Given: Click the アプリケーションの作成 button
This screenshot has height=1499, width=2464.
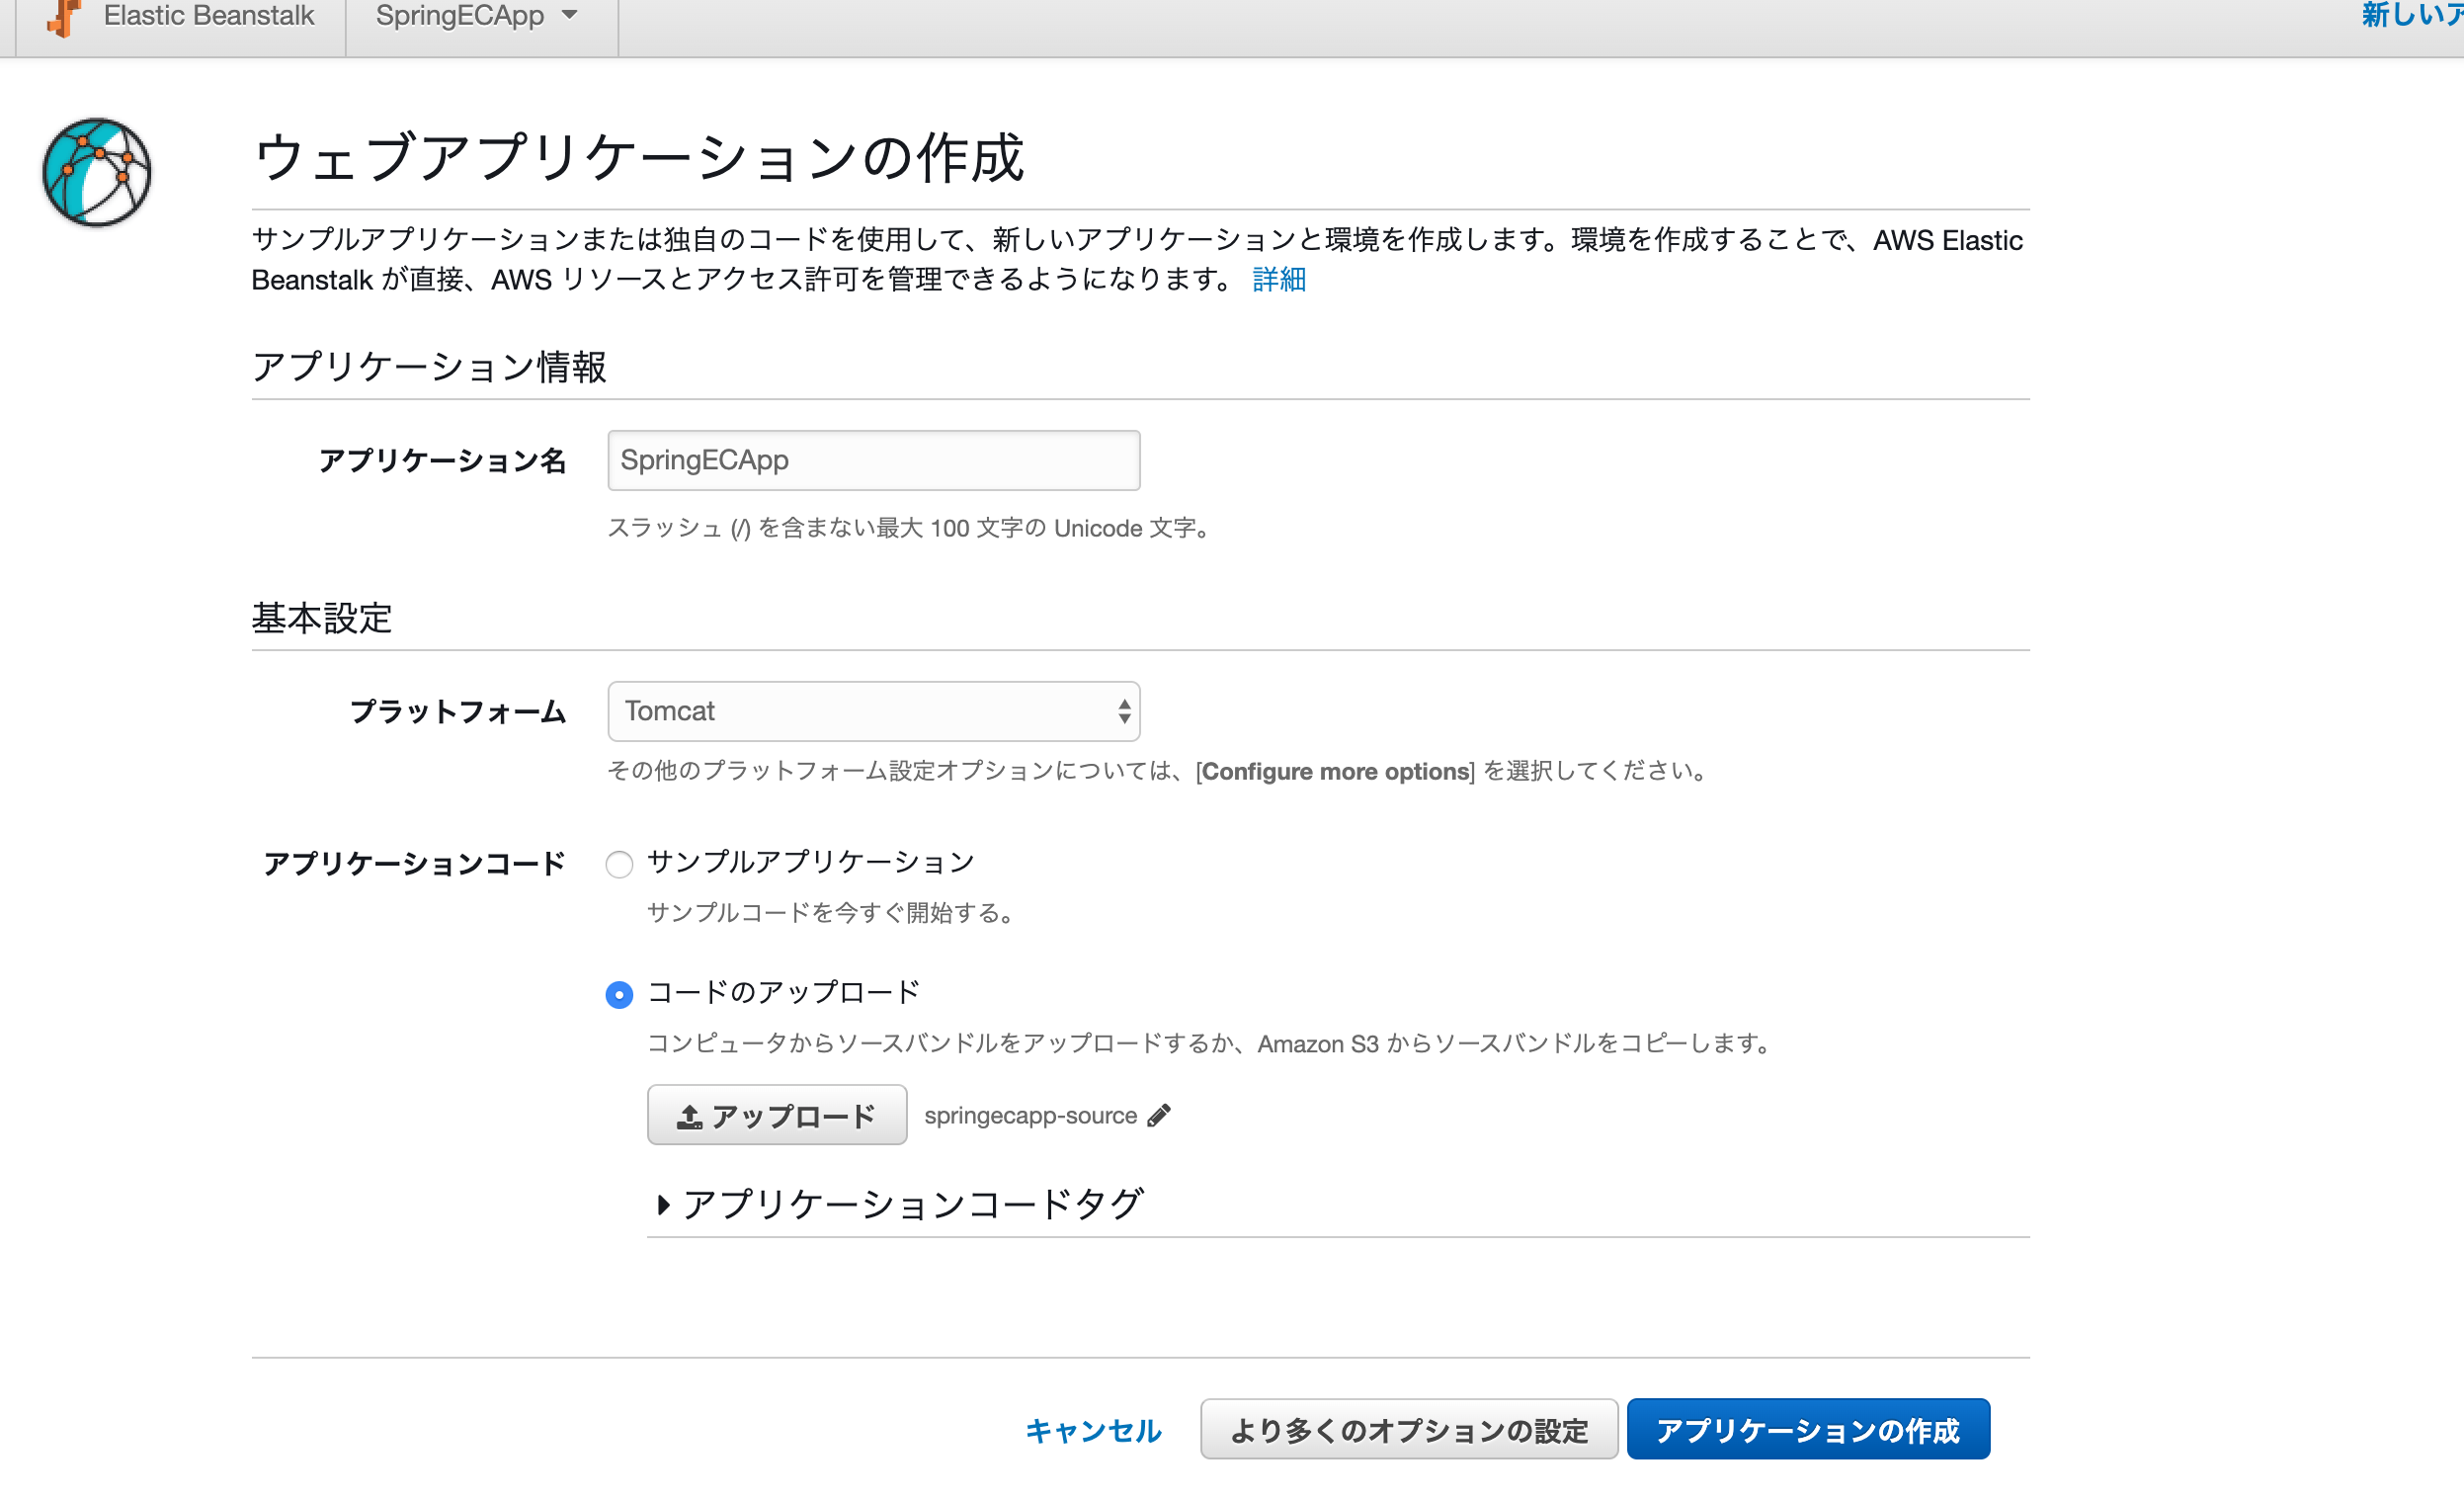Looking at the screenshot, I should (1811, 1429).
